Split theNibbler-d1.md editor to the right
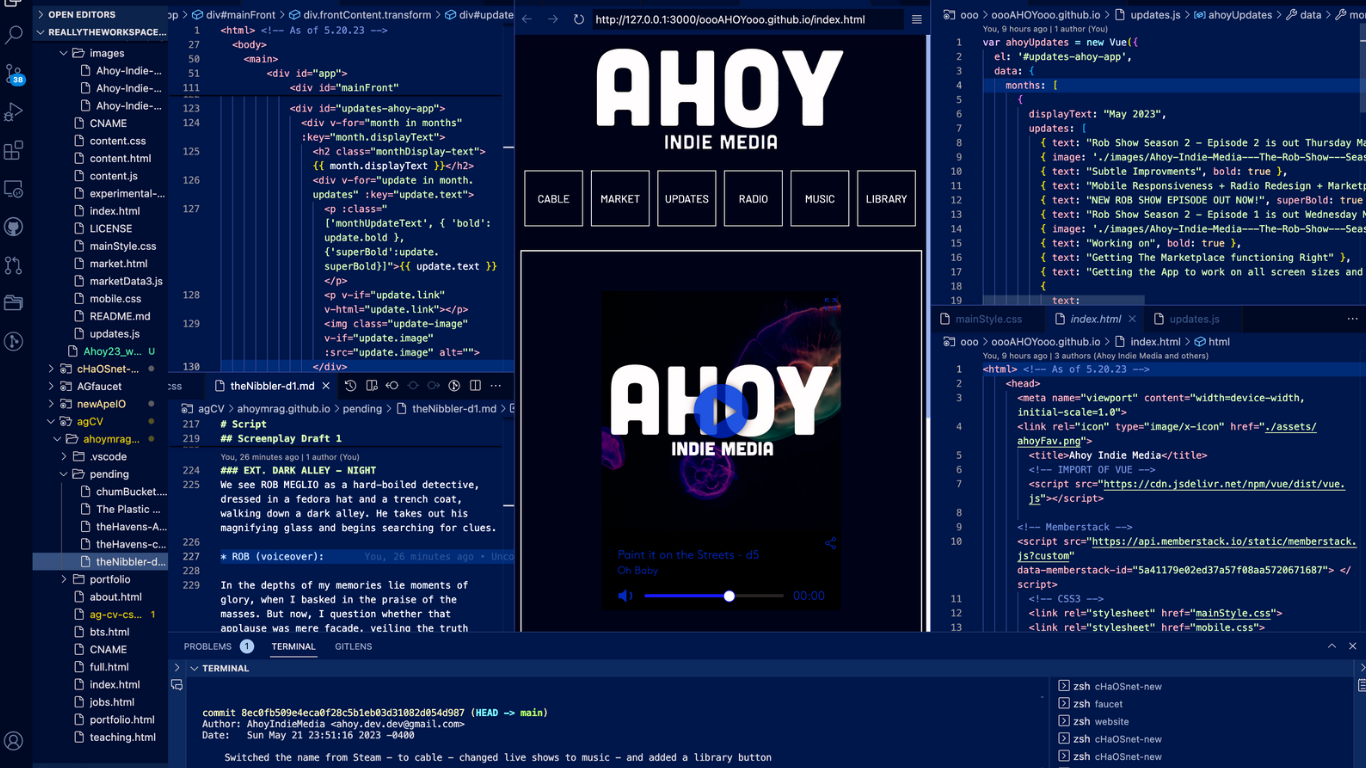This screenshot has height=768, width=1366. point(475,386)
